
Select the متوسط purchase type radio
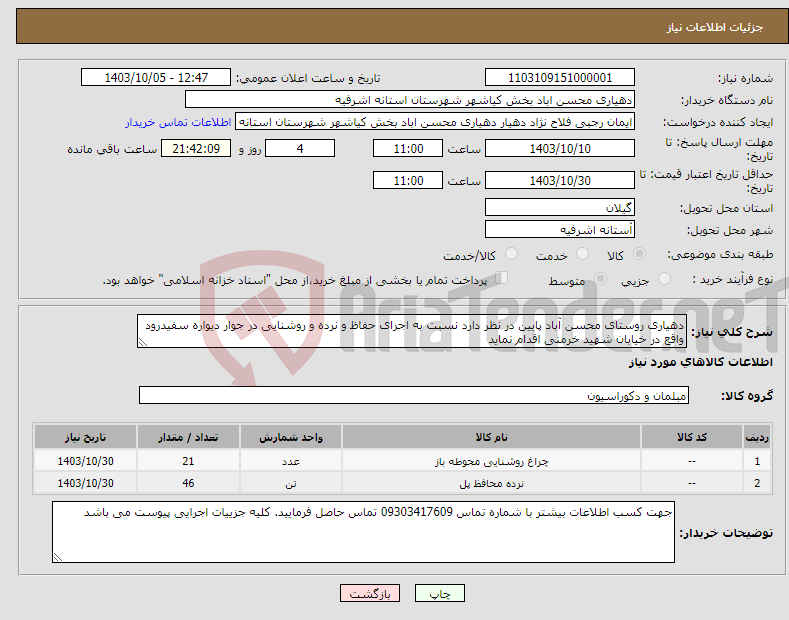point(600,279)
